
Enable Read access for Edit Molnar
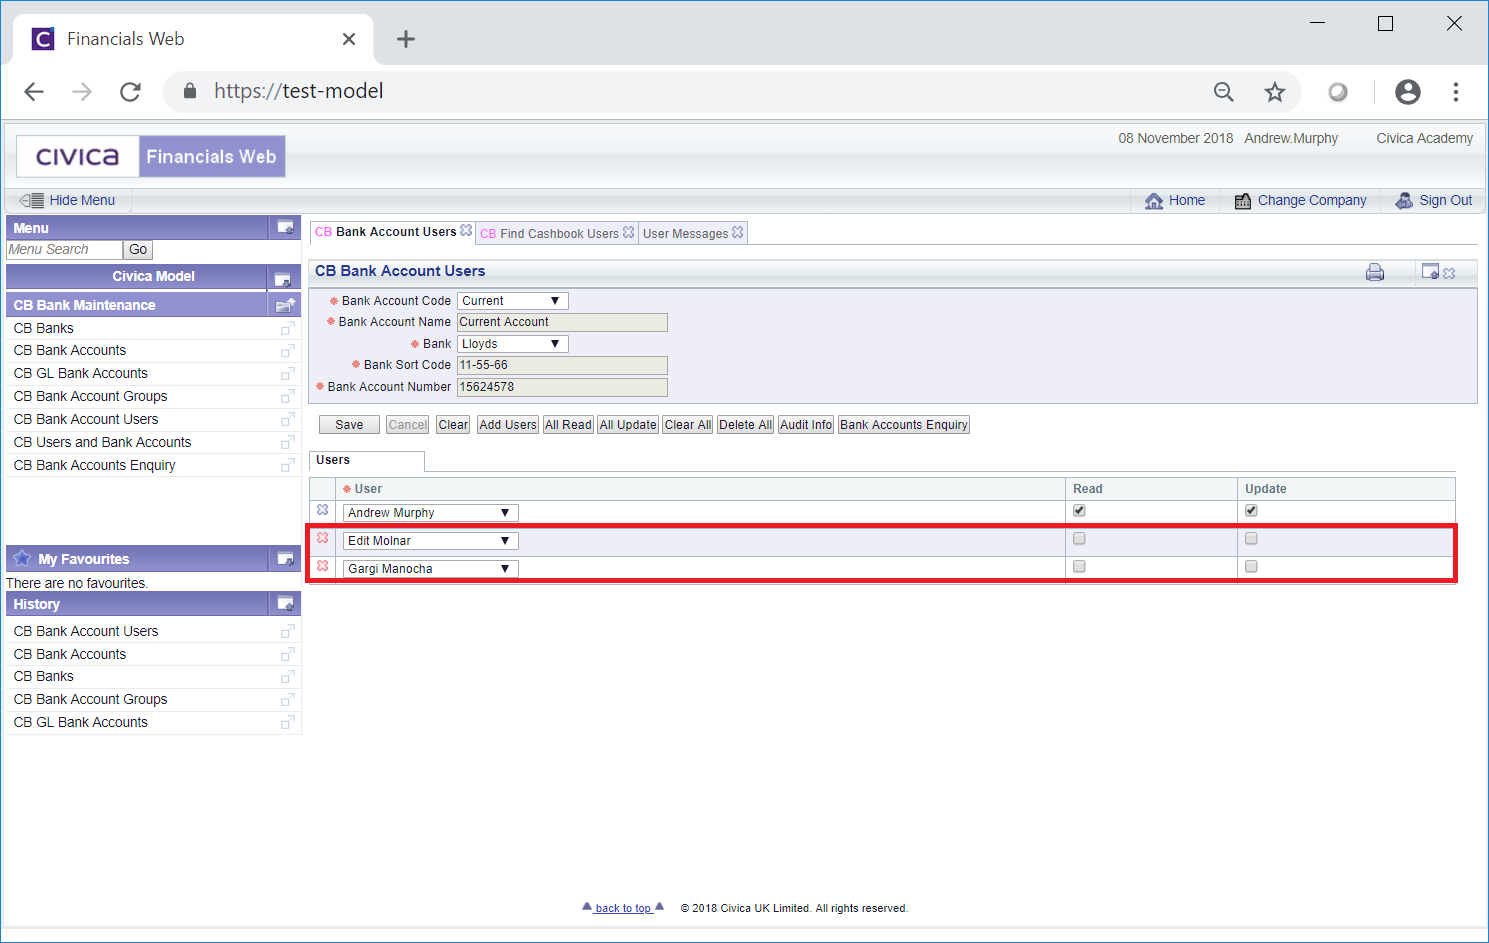click(x=1079, y=538)
